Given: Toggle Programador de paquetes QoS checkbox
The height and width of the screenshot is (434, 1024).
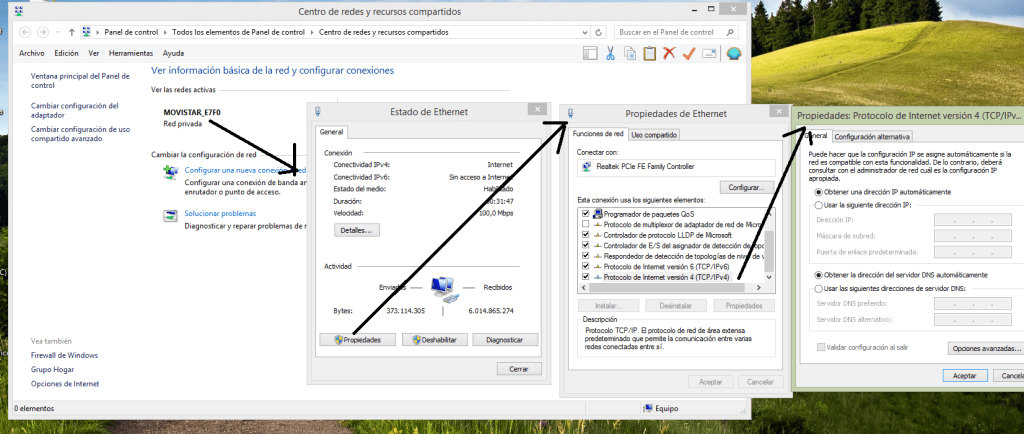Looking at the screenshot, I should point(586,214).
